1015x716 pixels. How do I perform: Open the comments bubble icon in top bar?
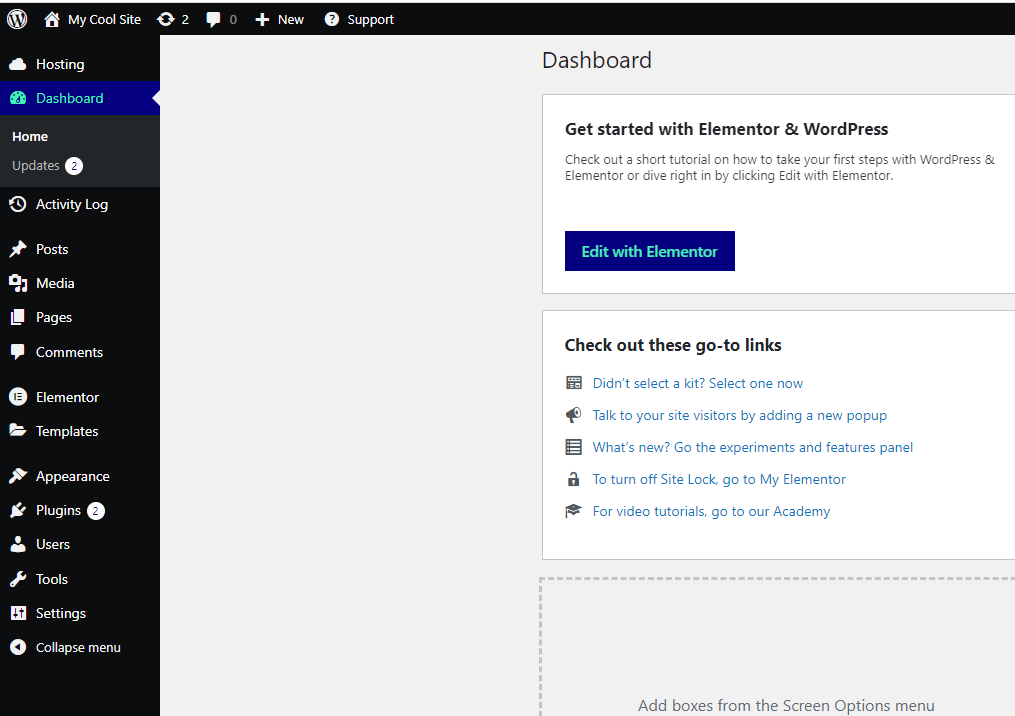tap(213, 19)
